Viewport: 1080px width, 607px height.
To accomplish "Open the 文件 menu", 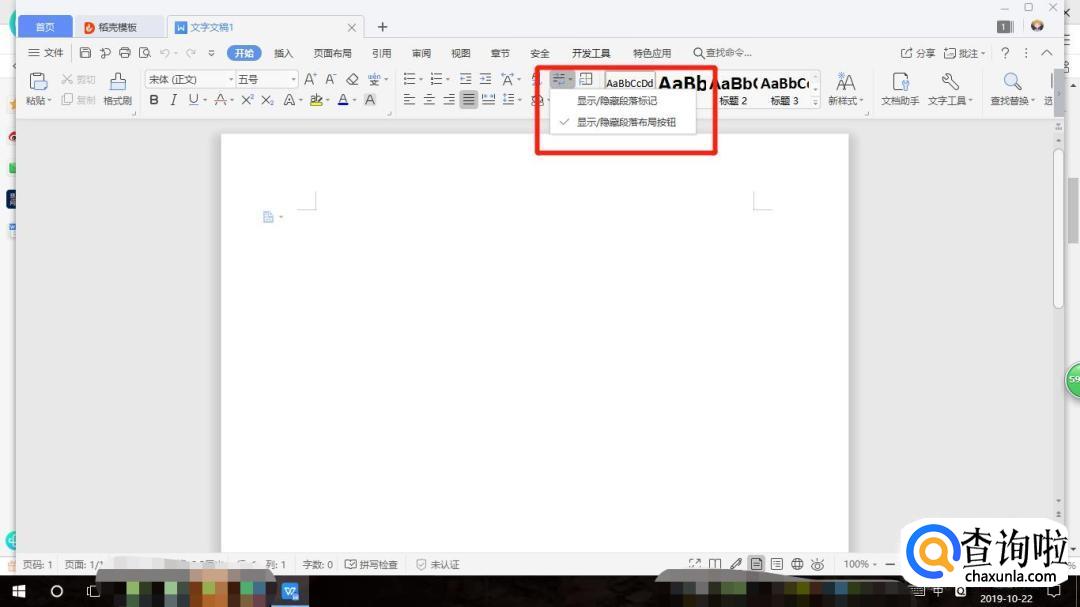I will 45,52.
